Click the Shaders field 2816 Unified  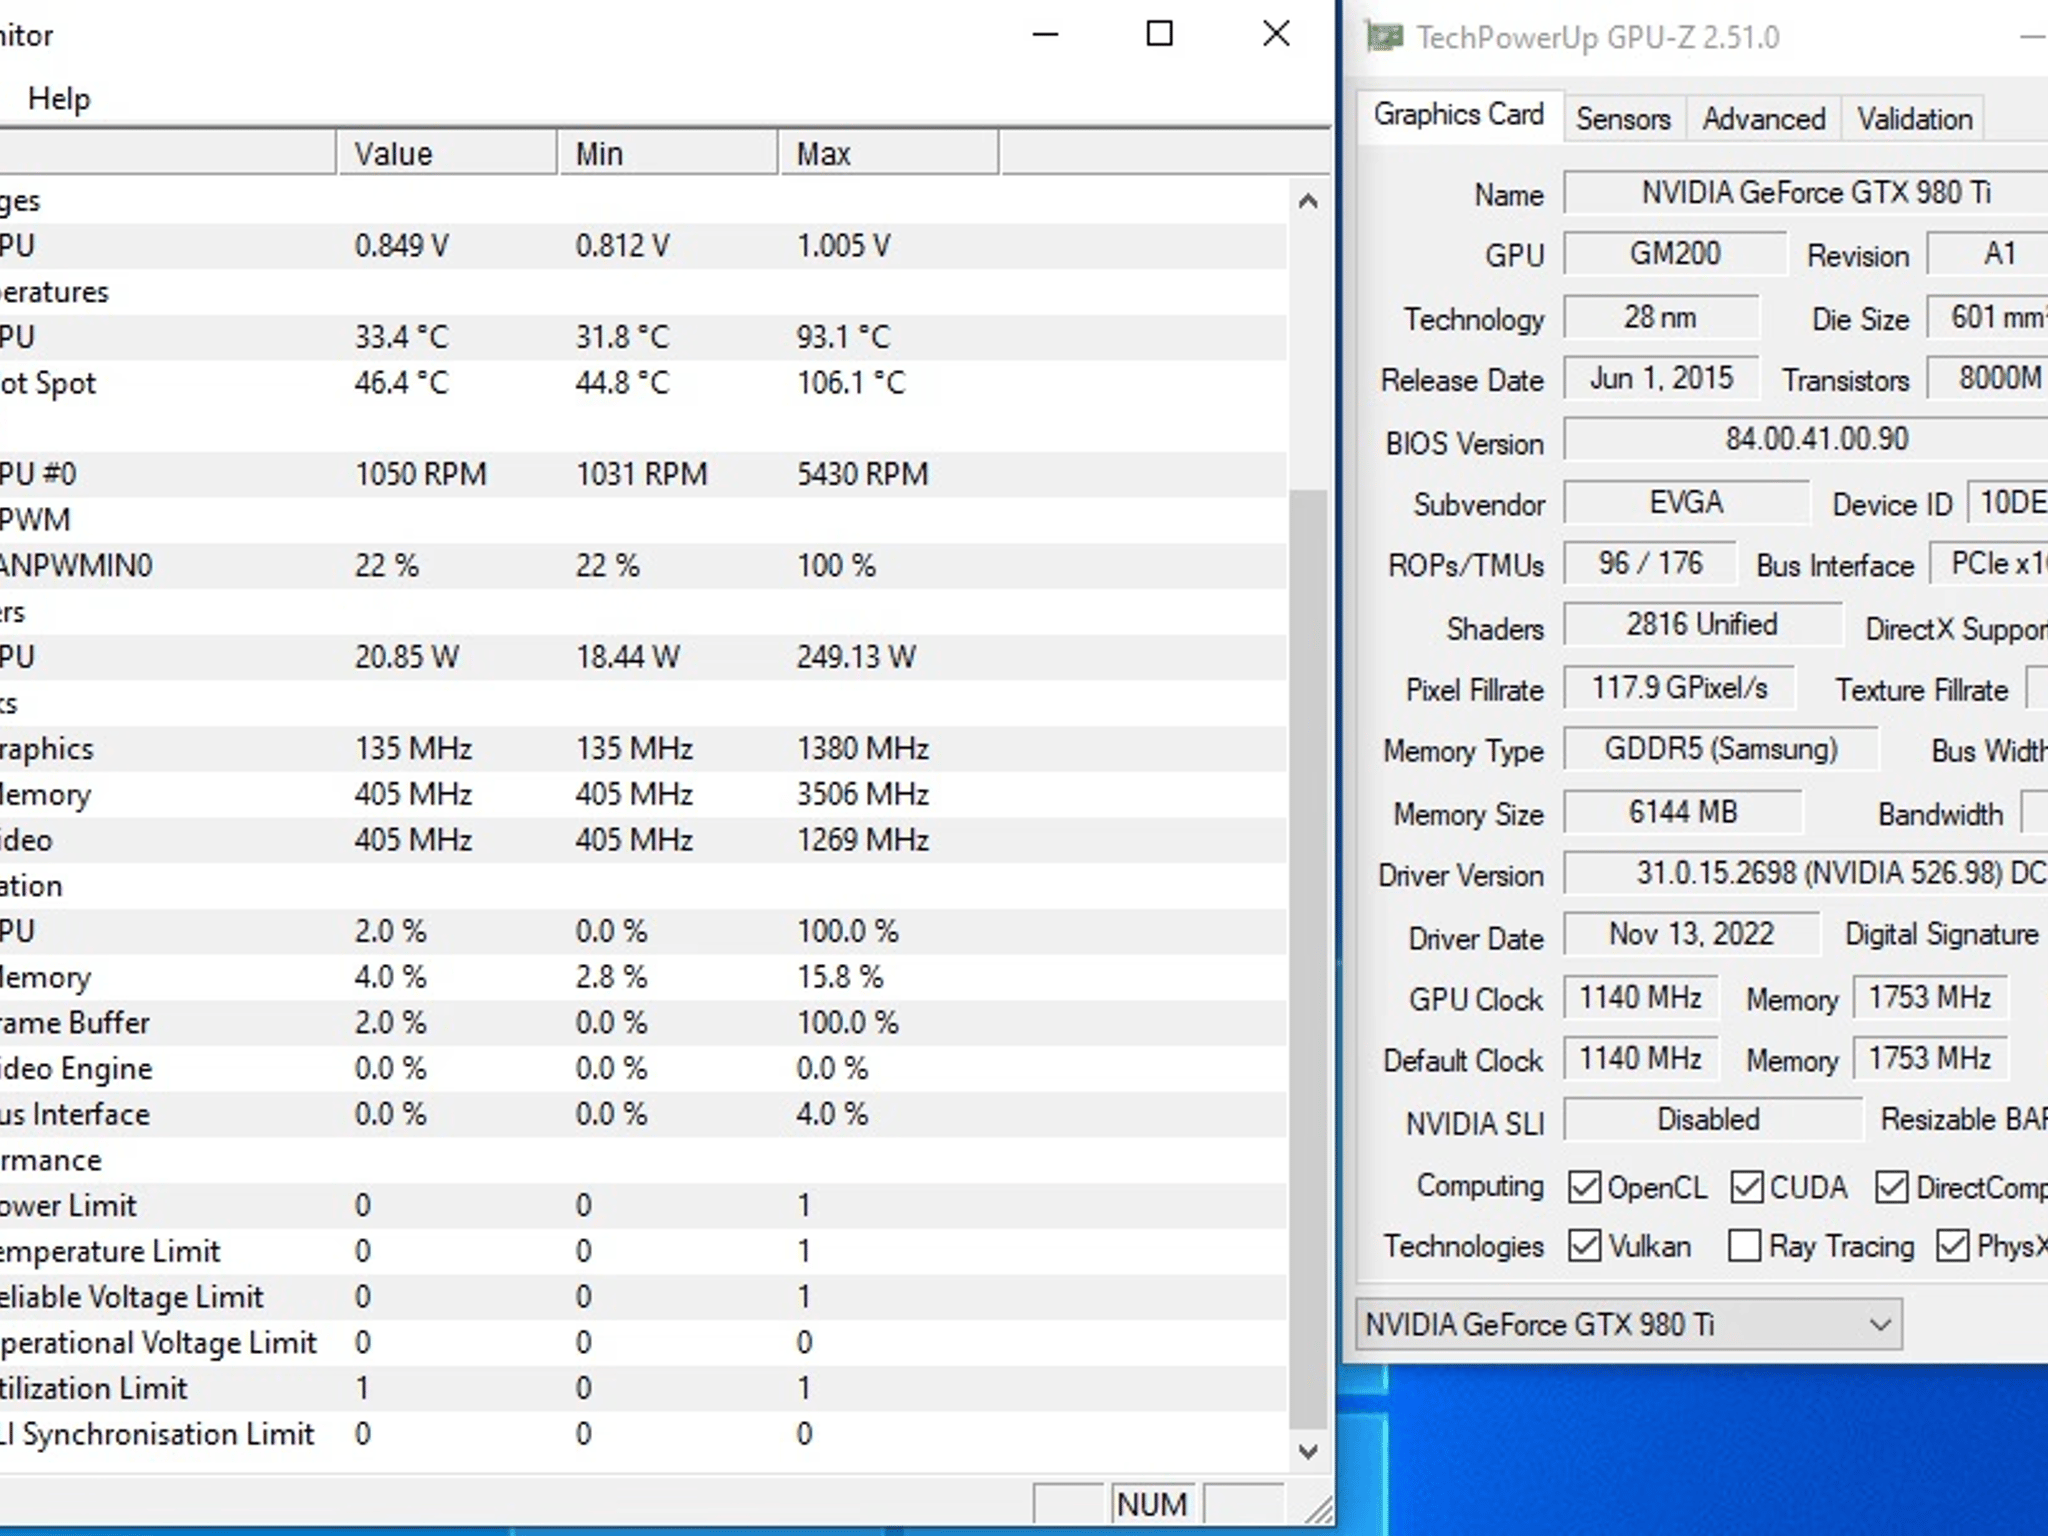pyautogui.click(x=1703, y=625)
